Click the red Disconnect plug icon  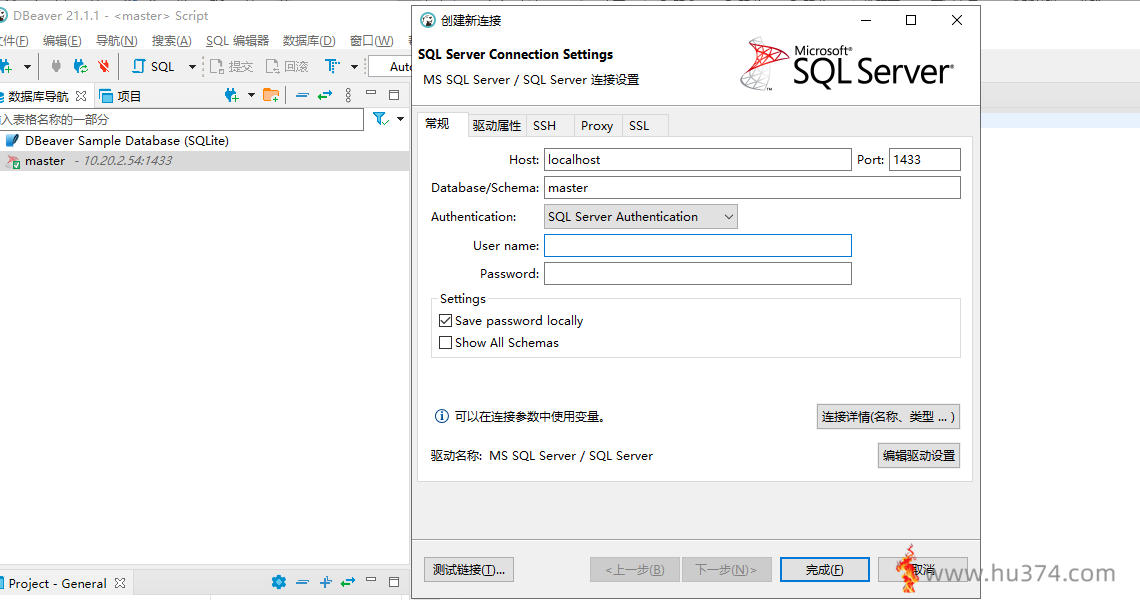point(104,66)
